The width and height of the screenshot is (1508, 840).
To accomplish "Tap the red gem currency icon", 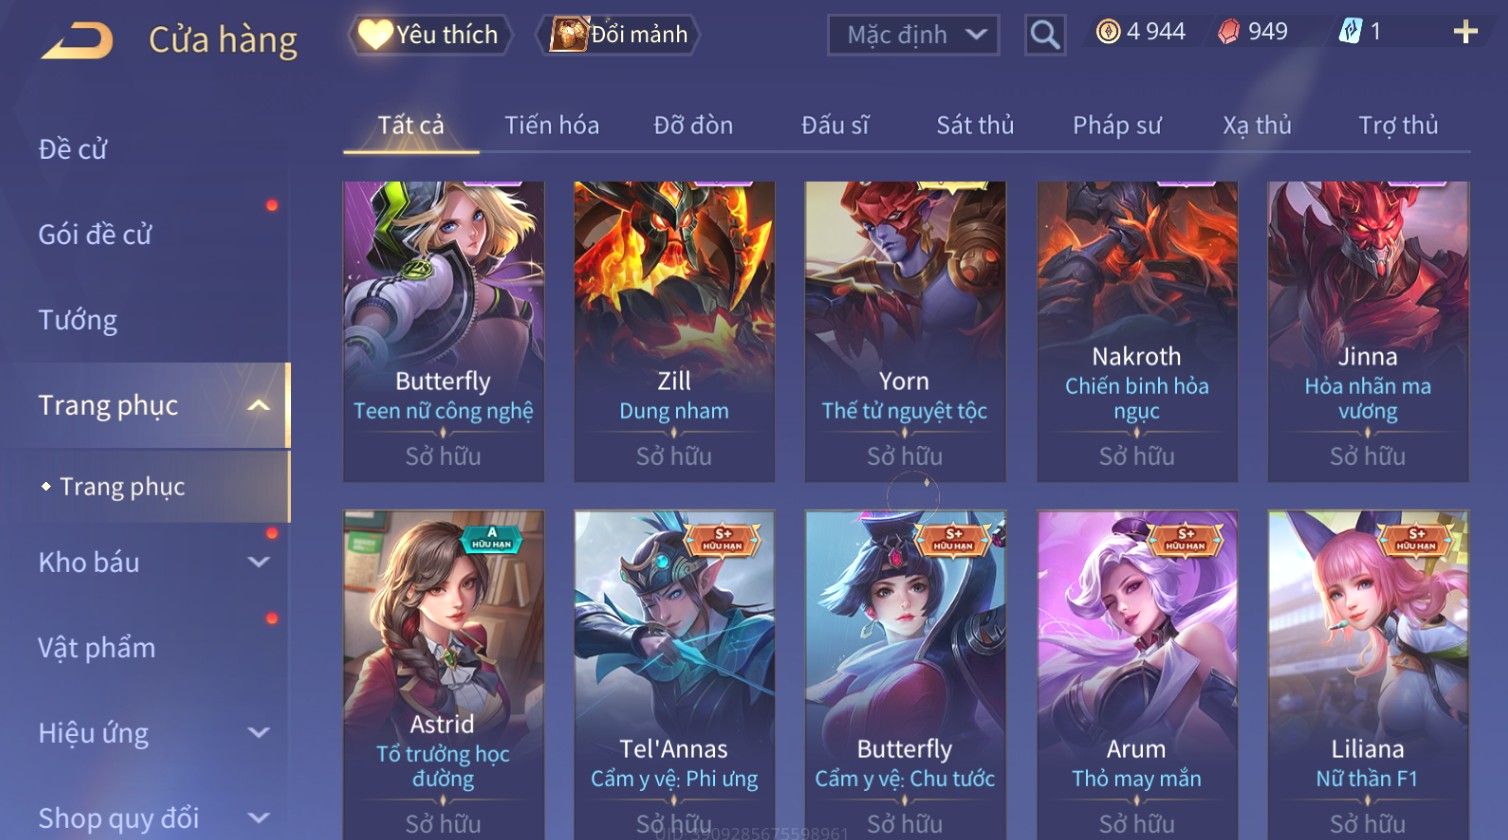I will pos(1228,32).
